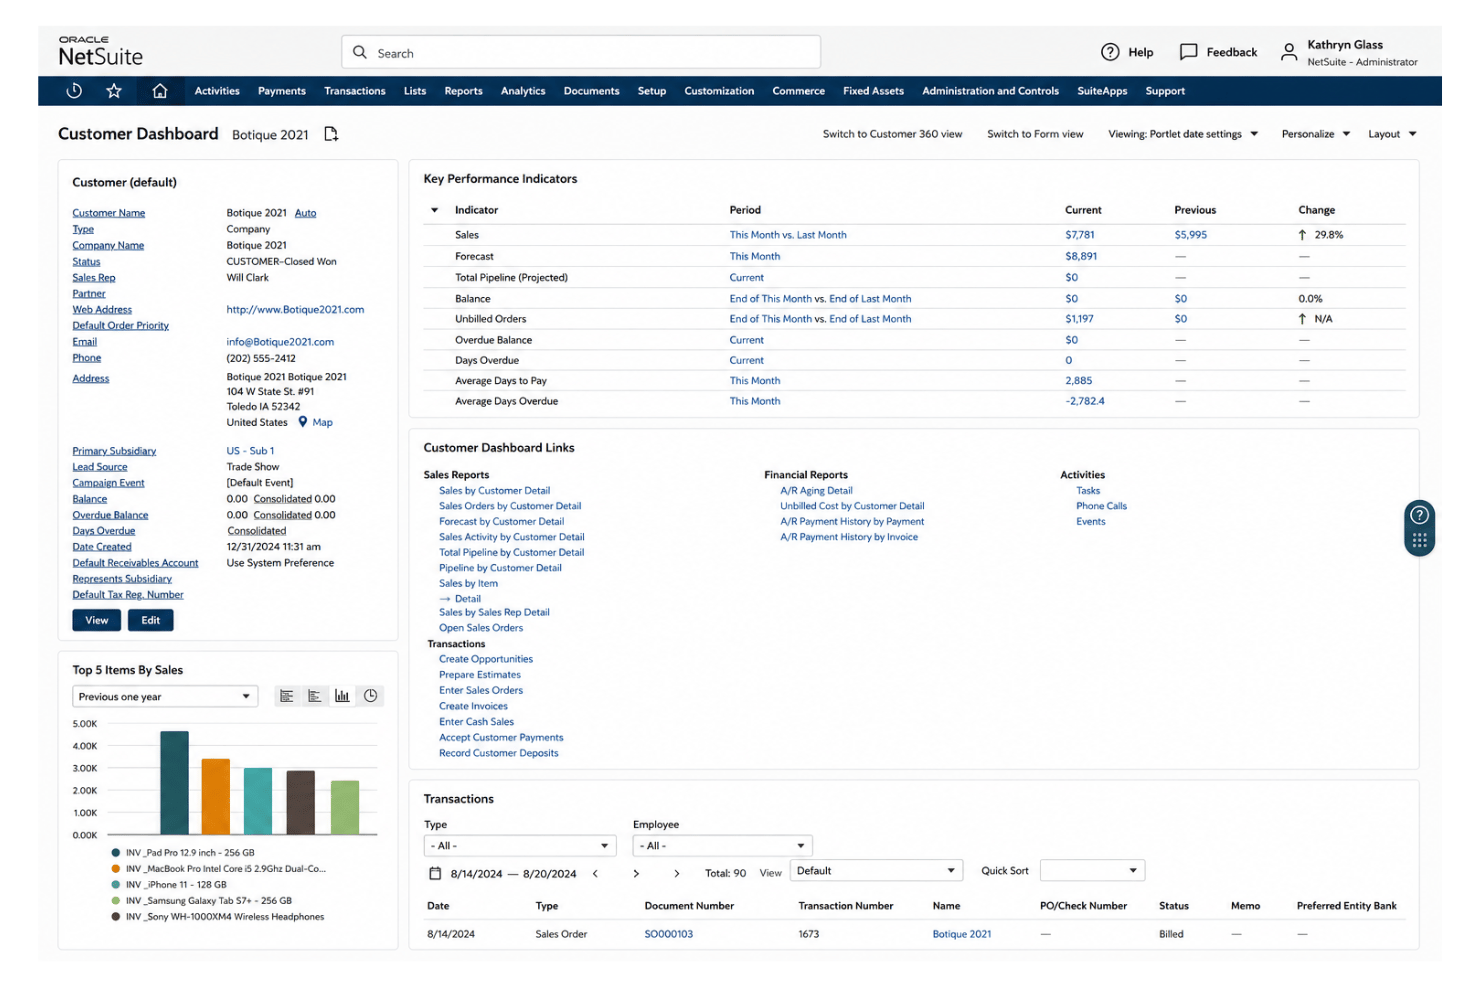
Task: Click the tallest dark teal chart bar
Action: click(174, 783)
